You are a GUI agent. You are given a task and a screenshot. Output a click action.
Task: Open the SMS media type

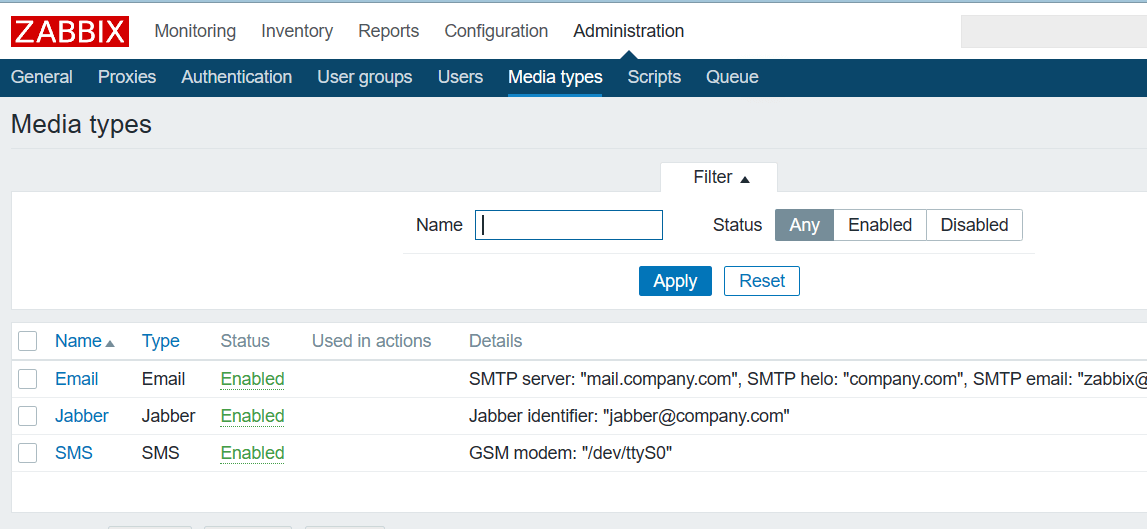click(74, 453)
